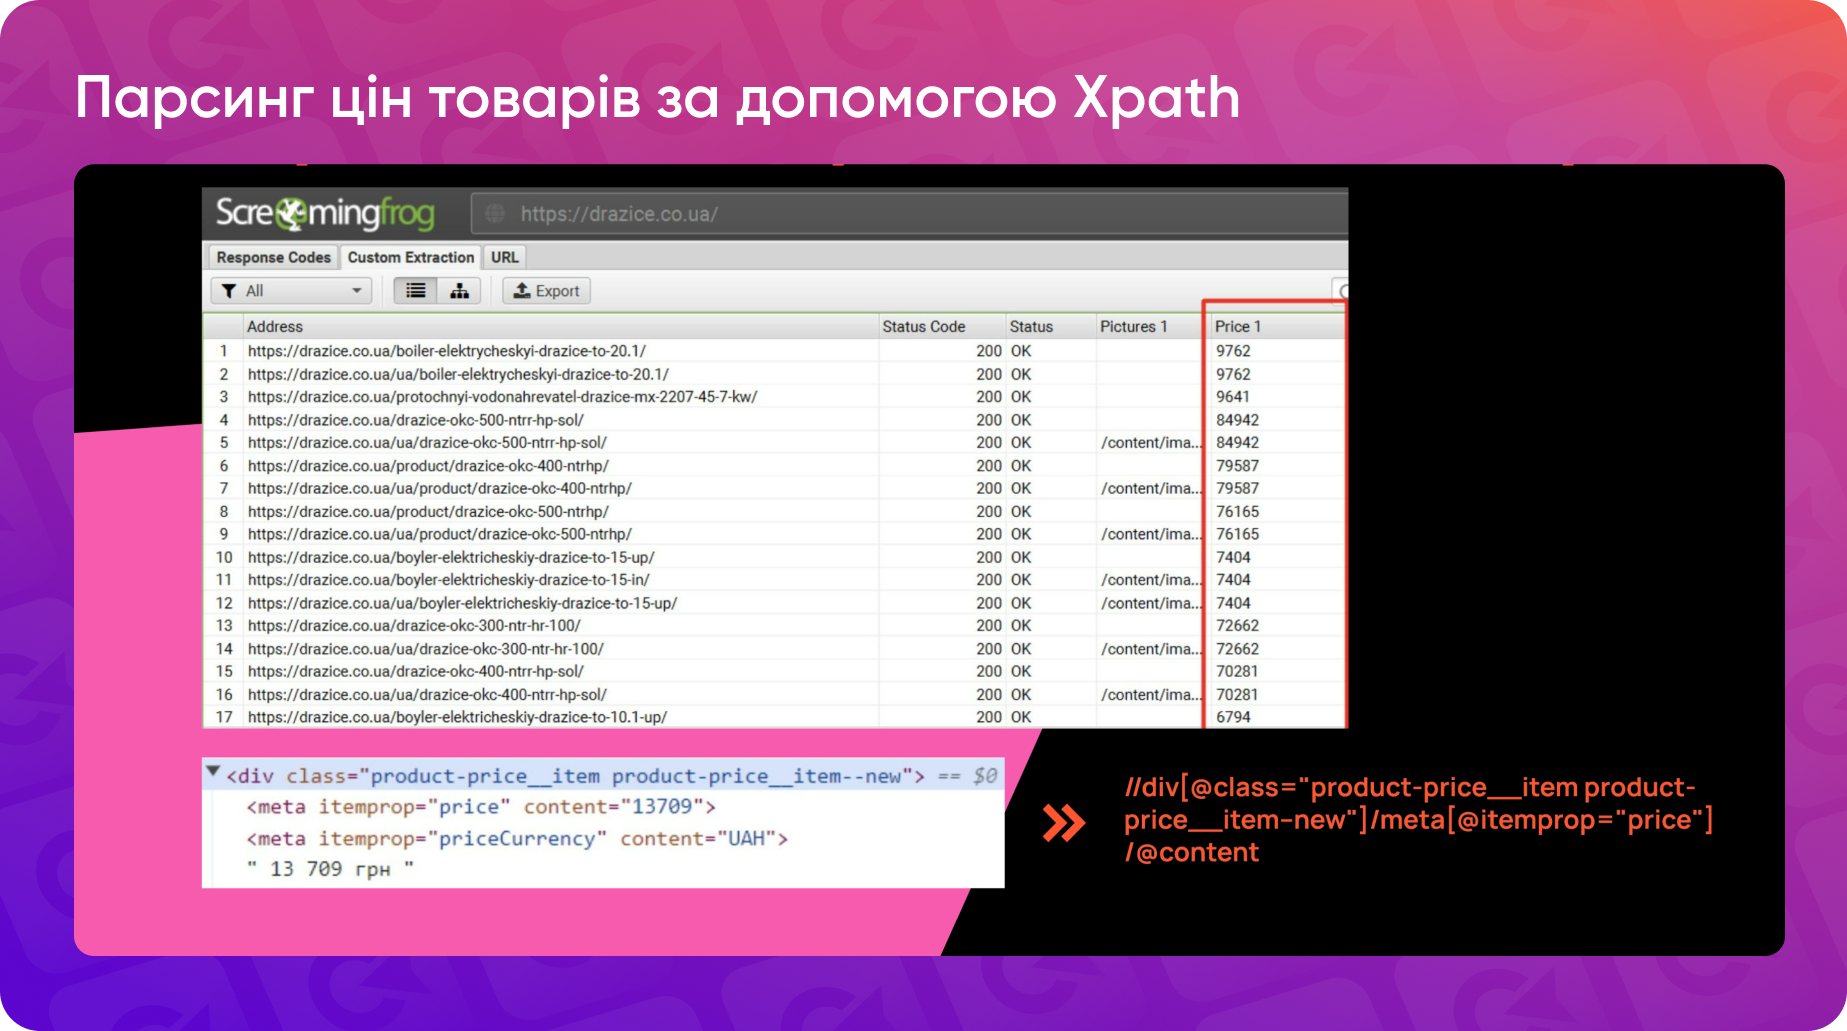The height and width of the screenshot is (1031, 1847).
Task: Switch to list view icon
Action: [x=415, y=290]
